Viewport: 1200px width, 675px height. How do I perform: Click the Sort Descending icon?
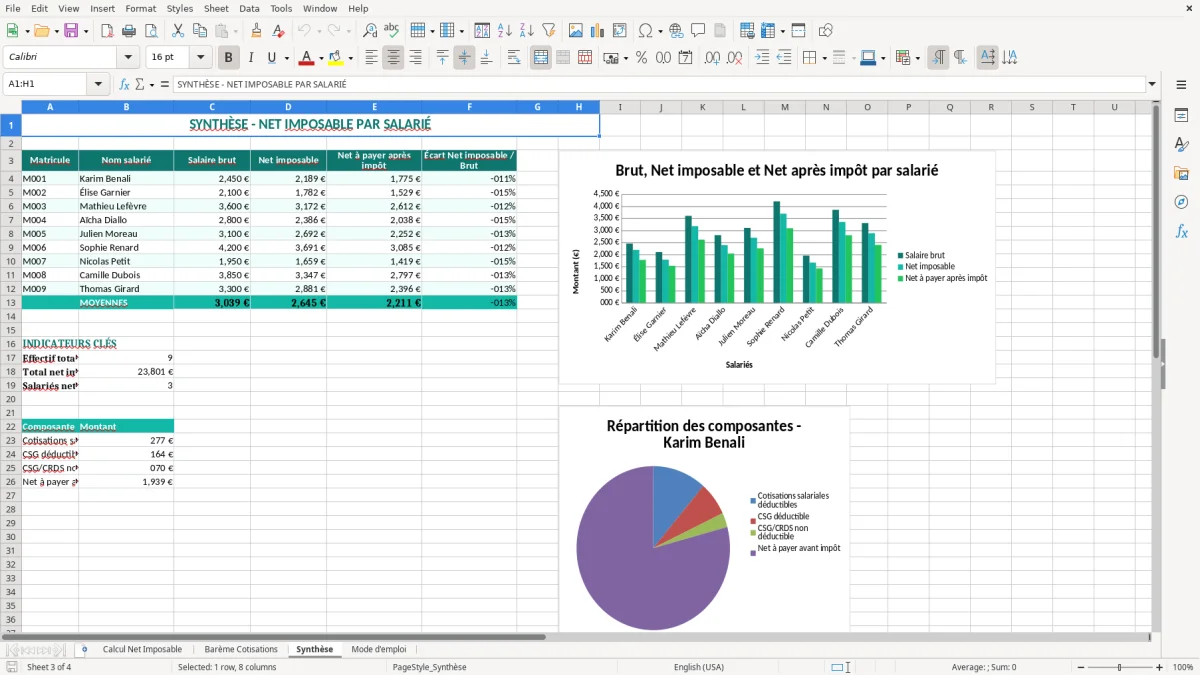(x=527, y=31)
